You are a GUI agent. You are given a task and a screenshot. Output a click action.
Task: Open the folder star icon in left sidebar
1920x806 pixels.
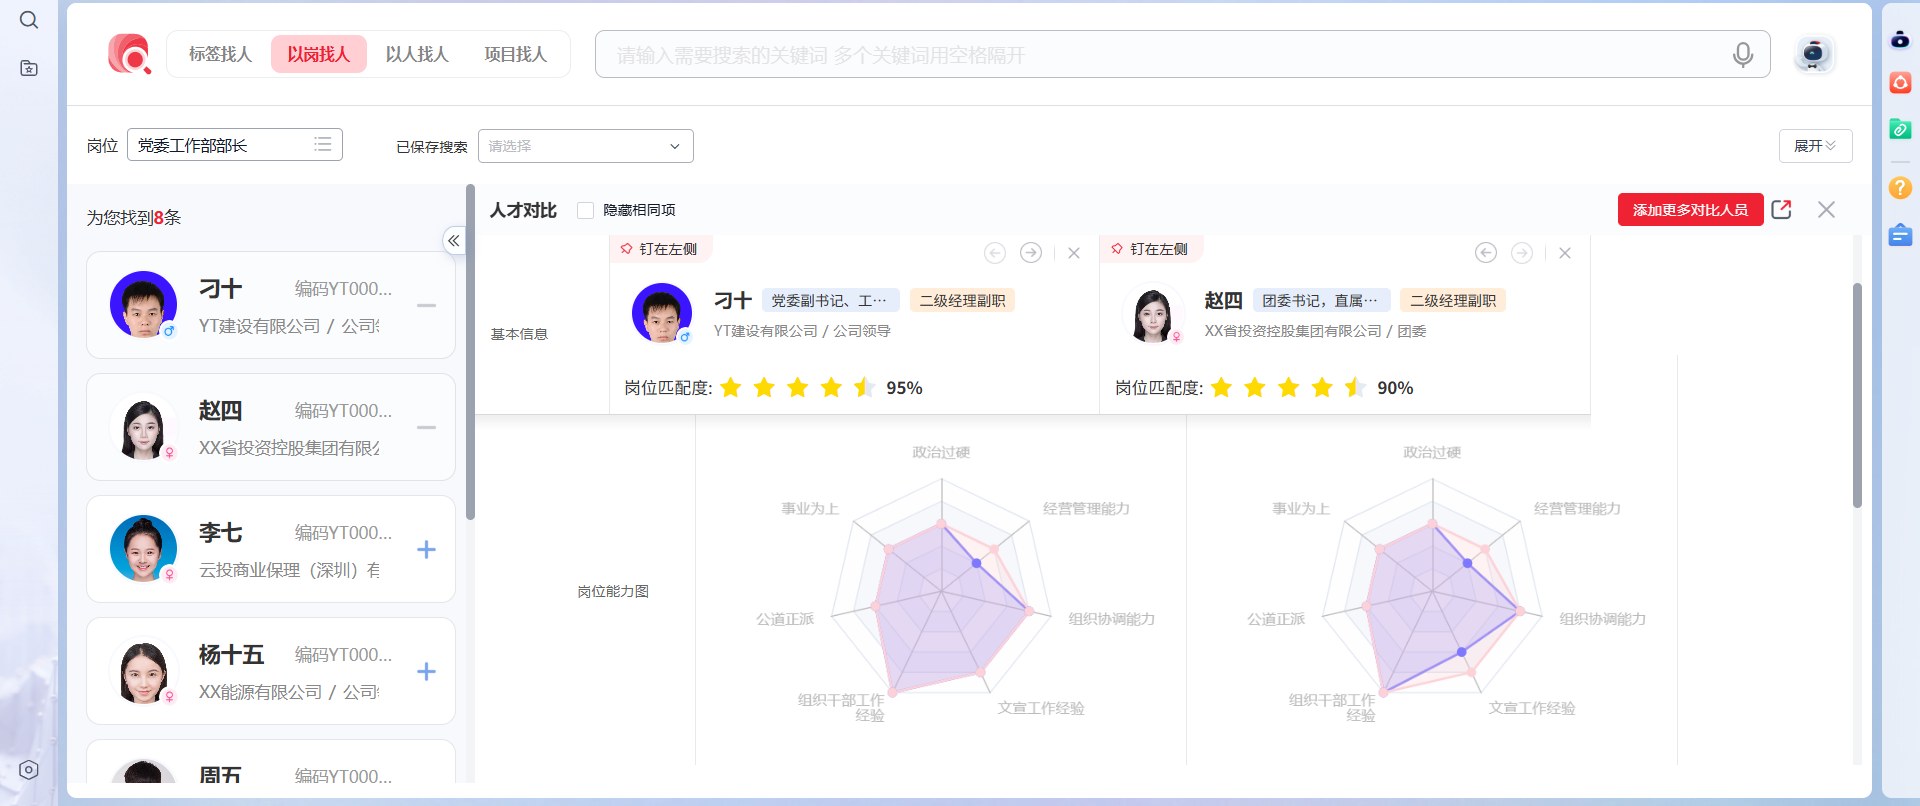coord(29,68)
